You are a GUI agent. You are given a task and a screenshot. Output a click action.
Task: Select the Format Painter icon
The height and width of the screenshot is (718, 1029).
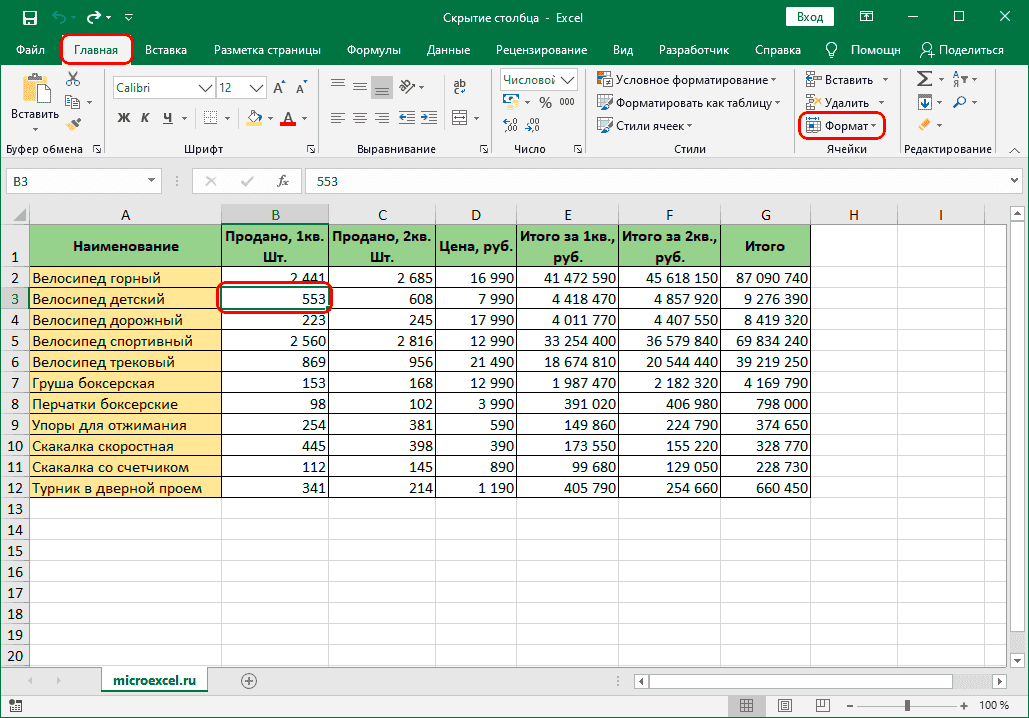tap(72, 124)
